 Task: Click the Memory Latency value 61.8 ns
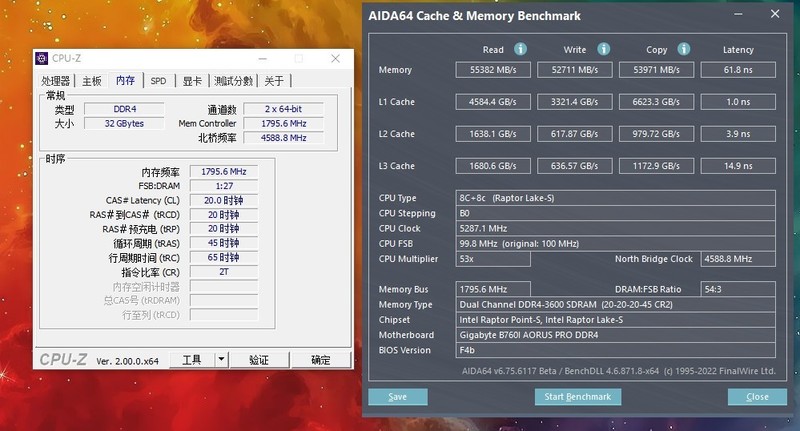[x=738, y=70]
